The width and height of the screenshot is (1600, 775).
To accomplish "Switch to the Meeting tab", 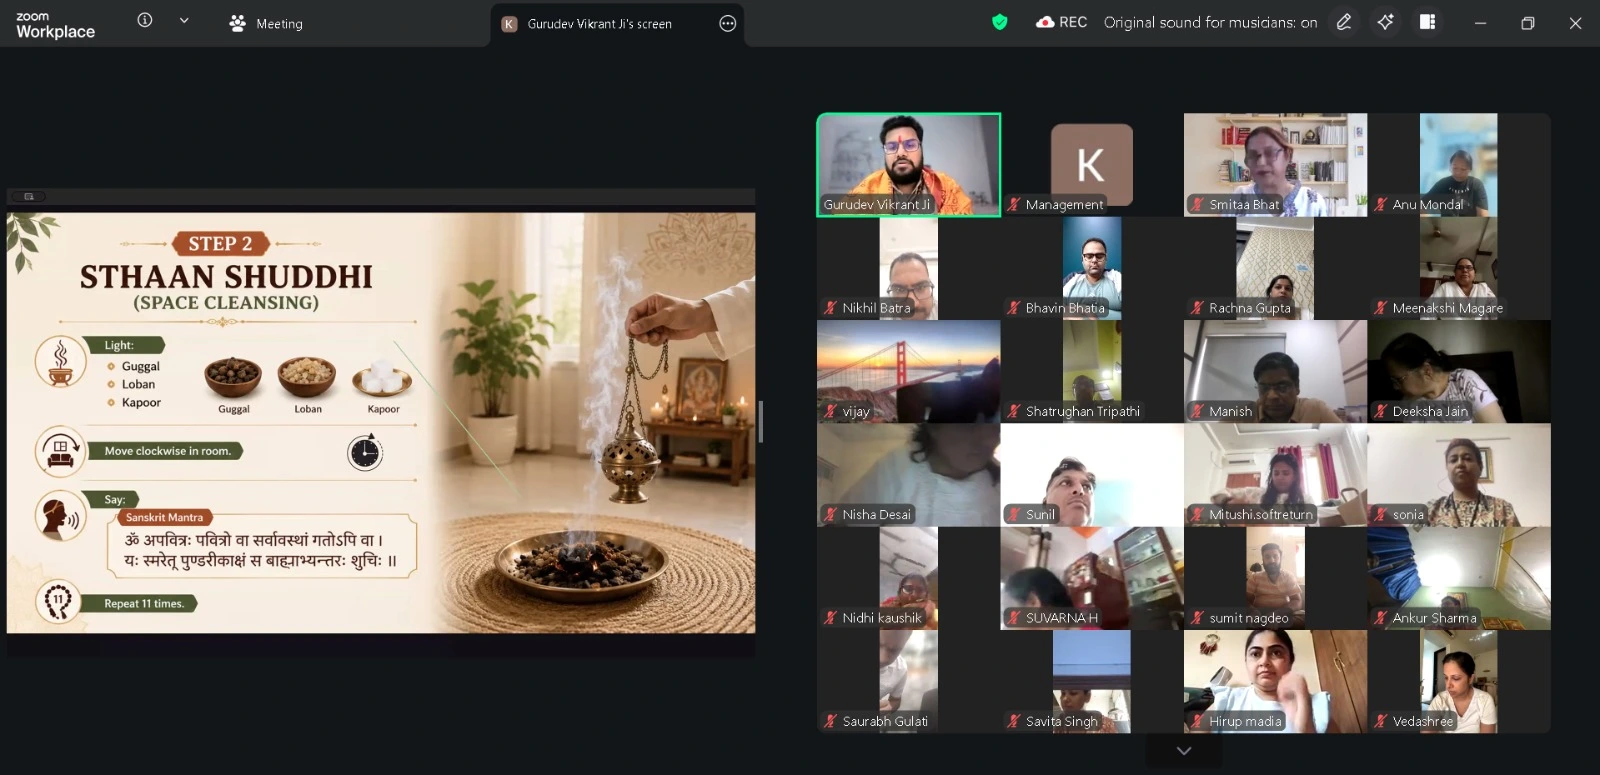I will [x=266, y=23].
